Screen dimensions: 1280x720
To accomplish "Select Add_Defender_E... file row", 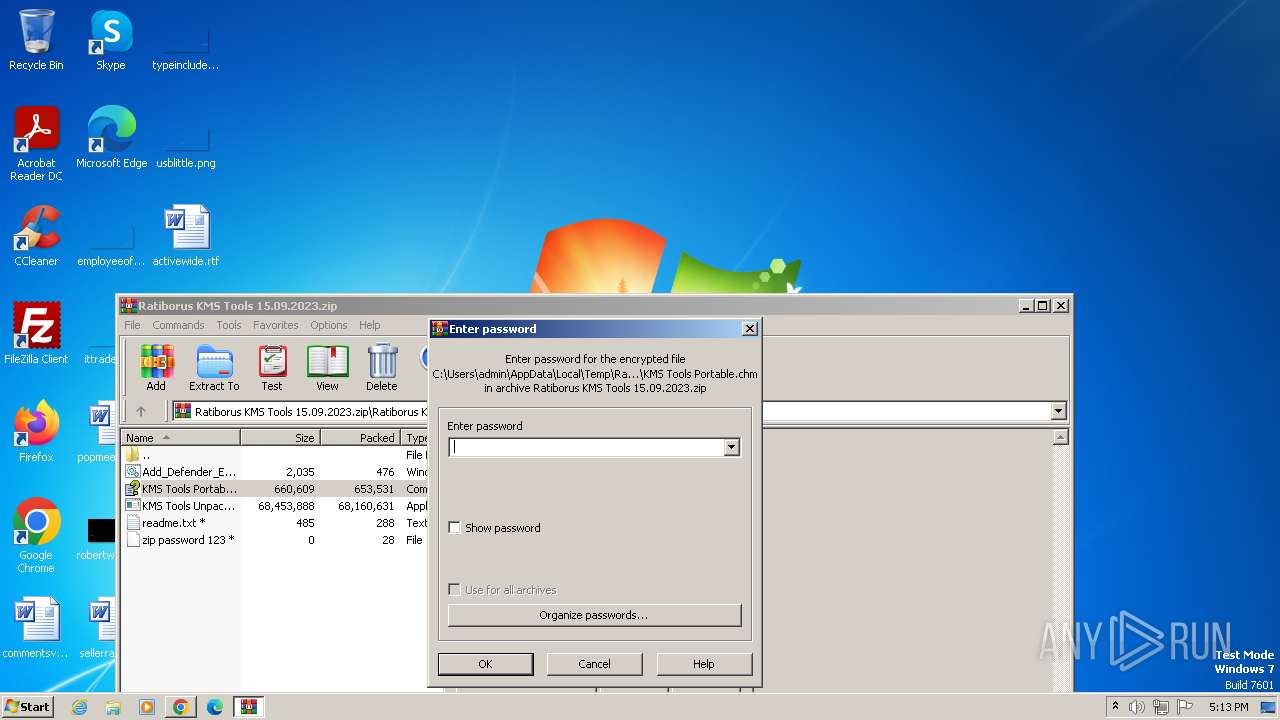I will 274,472.
